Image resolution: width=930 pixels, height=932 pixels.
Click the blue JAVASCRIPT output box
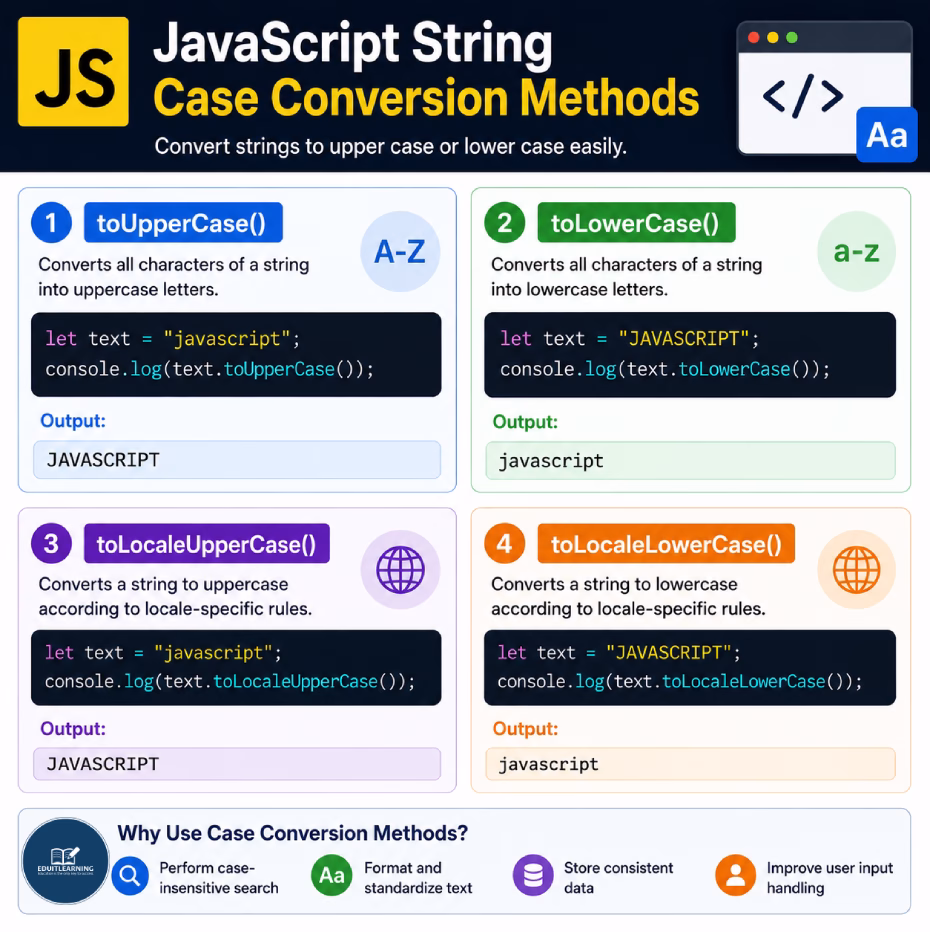coord(237,459)
